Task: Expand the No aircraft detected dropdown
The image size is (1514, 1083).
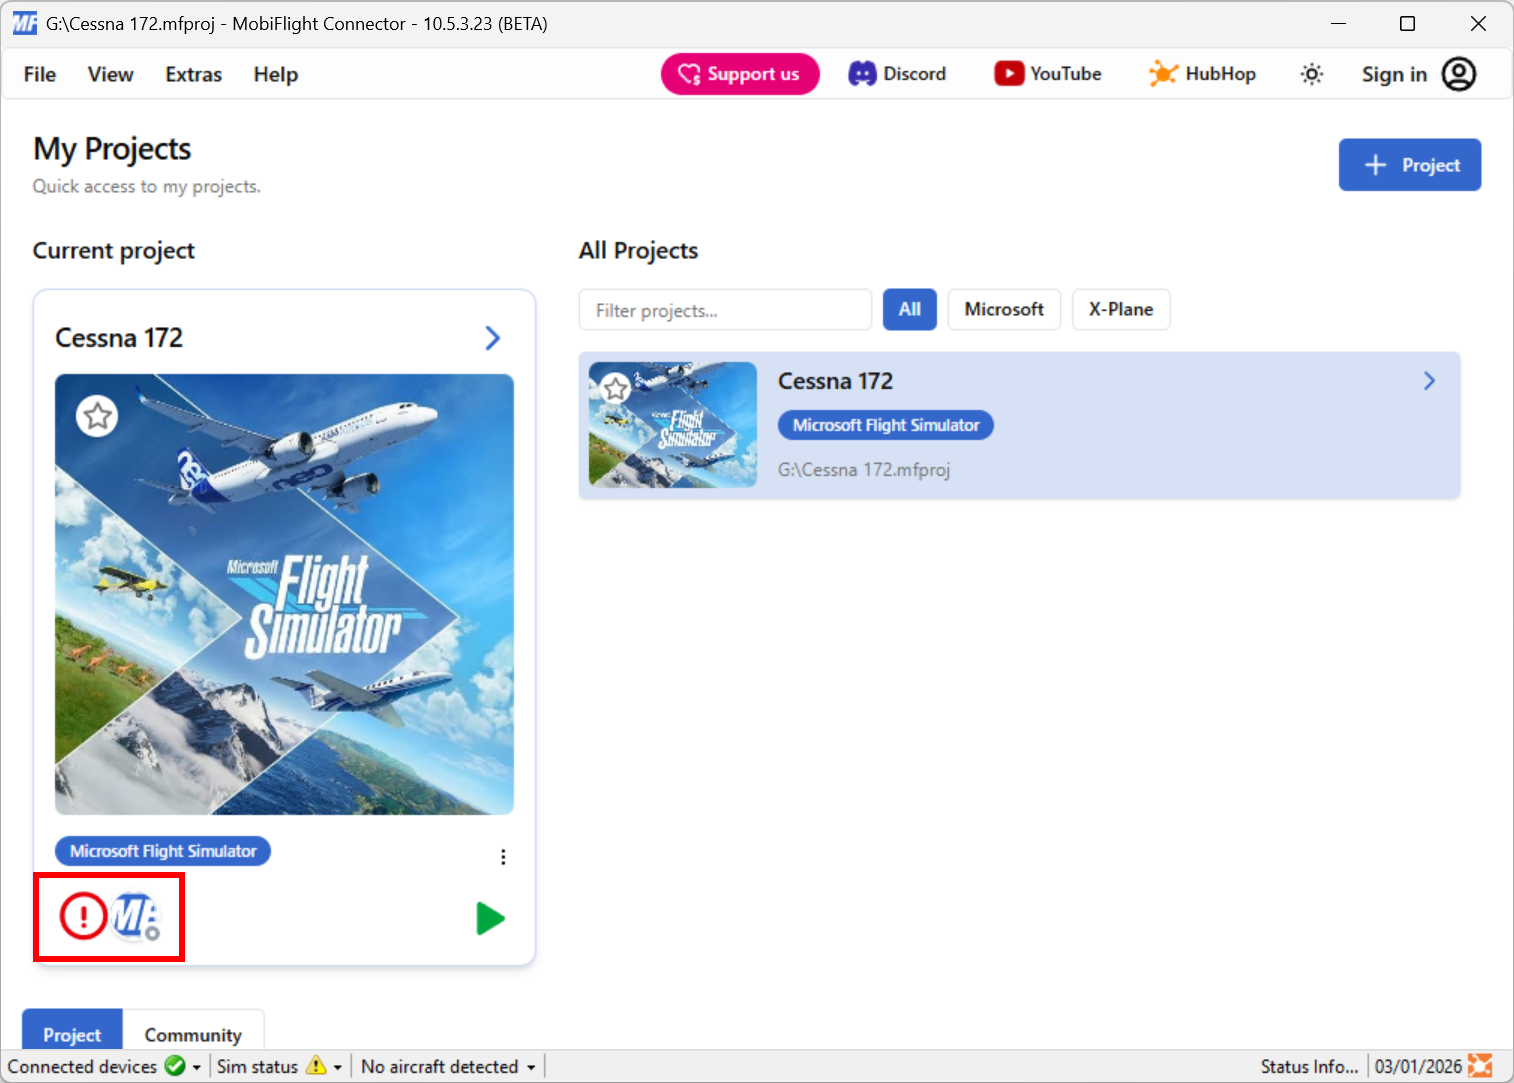Action: pyautogui.click(x=531, y=1066)
